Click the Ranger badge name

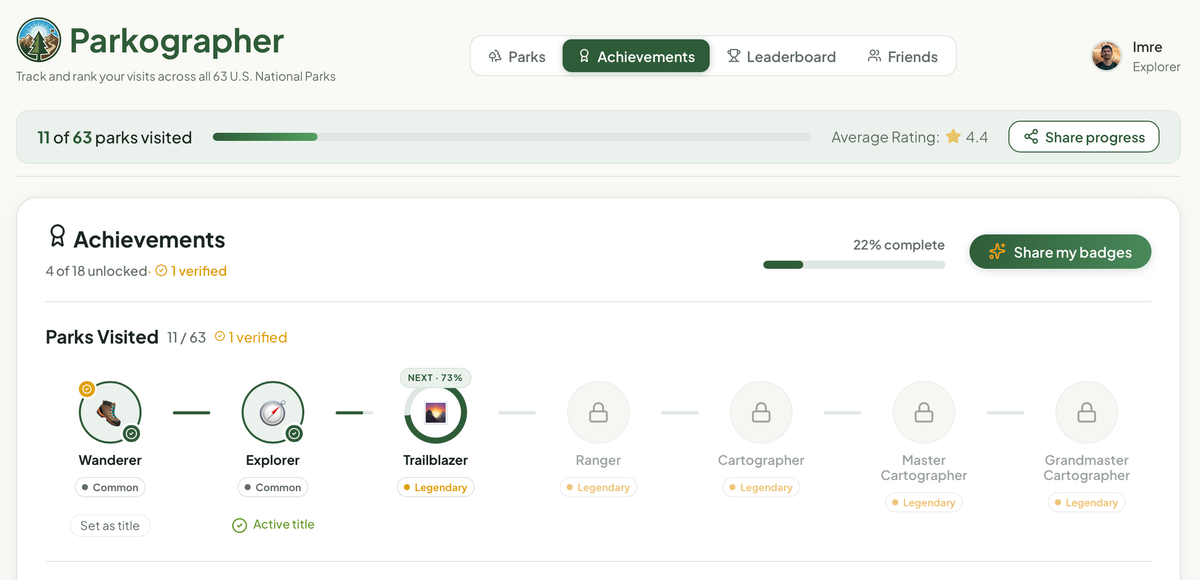coord(598,461)
